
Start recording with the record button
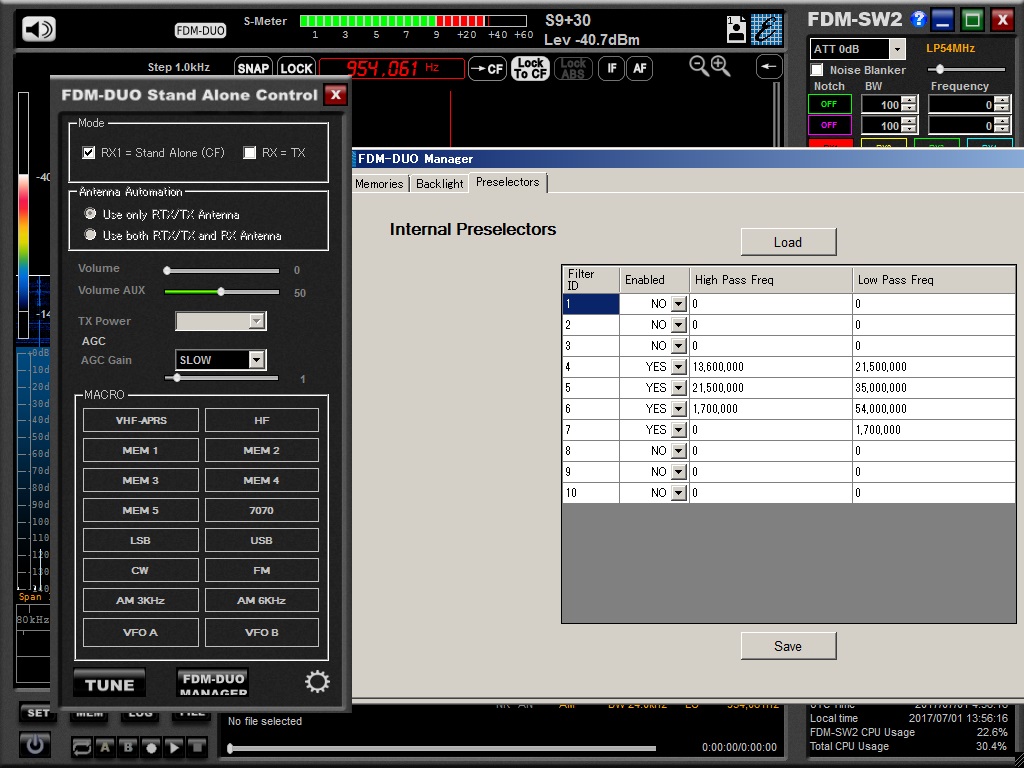(151, 746)
